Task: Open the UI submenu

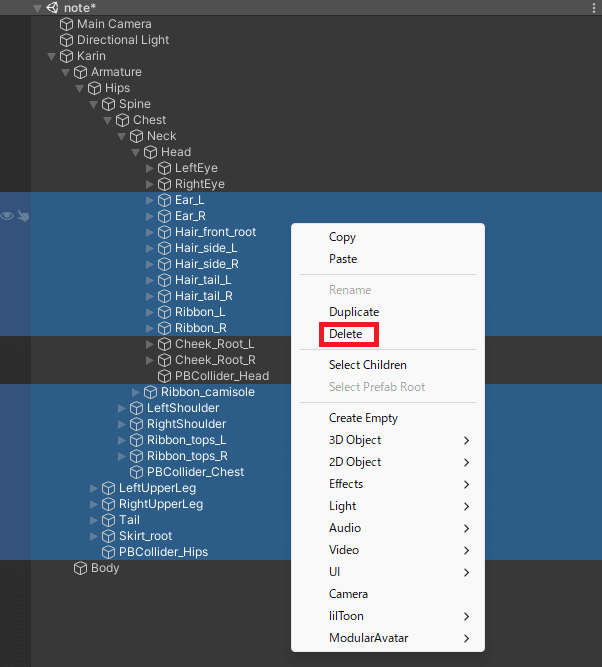Action: tap(388, 572)
